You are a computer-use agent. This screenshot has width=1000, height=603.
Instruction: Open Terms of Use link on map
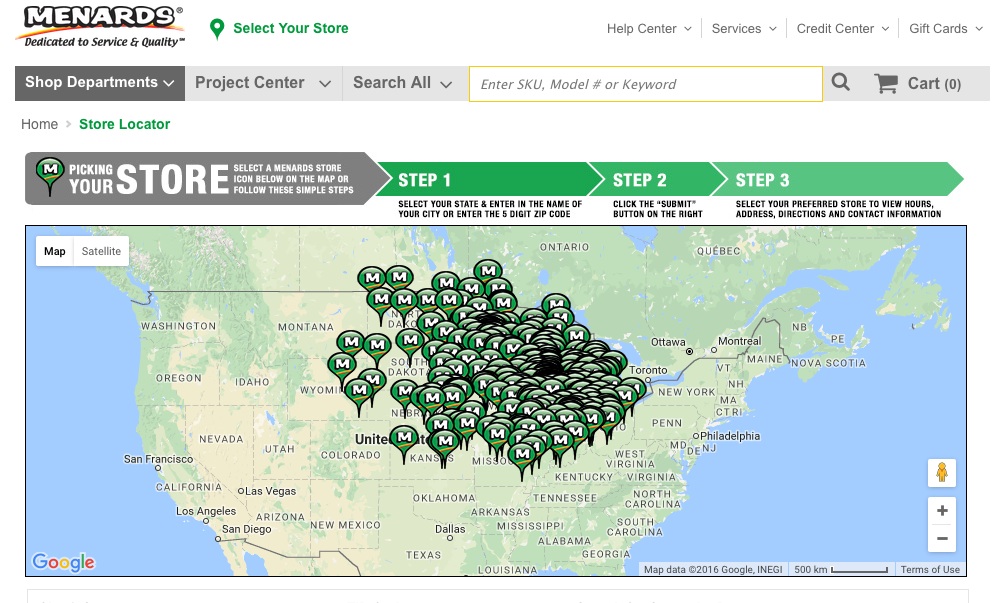(930, 569)
